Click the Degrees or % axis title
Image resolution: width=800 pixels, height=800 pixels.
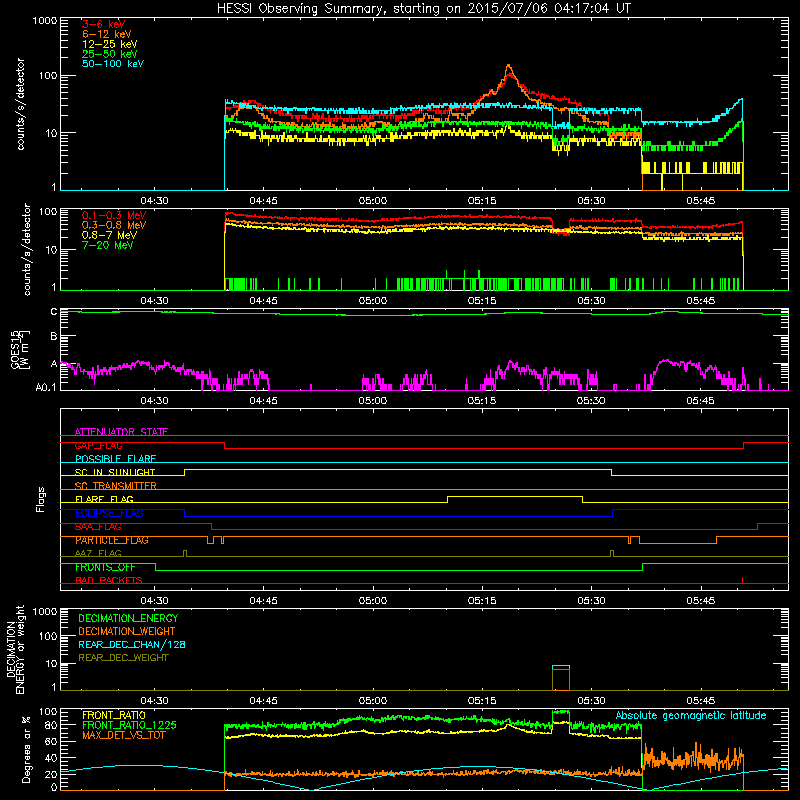(26, 750)
